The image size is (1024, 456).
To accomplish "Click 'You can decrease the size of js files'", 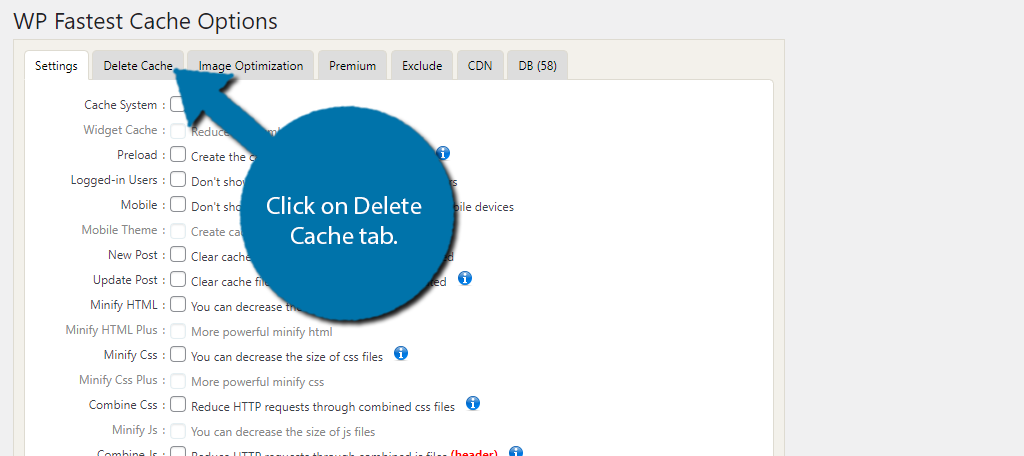I will (283, 432).
